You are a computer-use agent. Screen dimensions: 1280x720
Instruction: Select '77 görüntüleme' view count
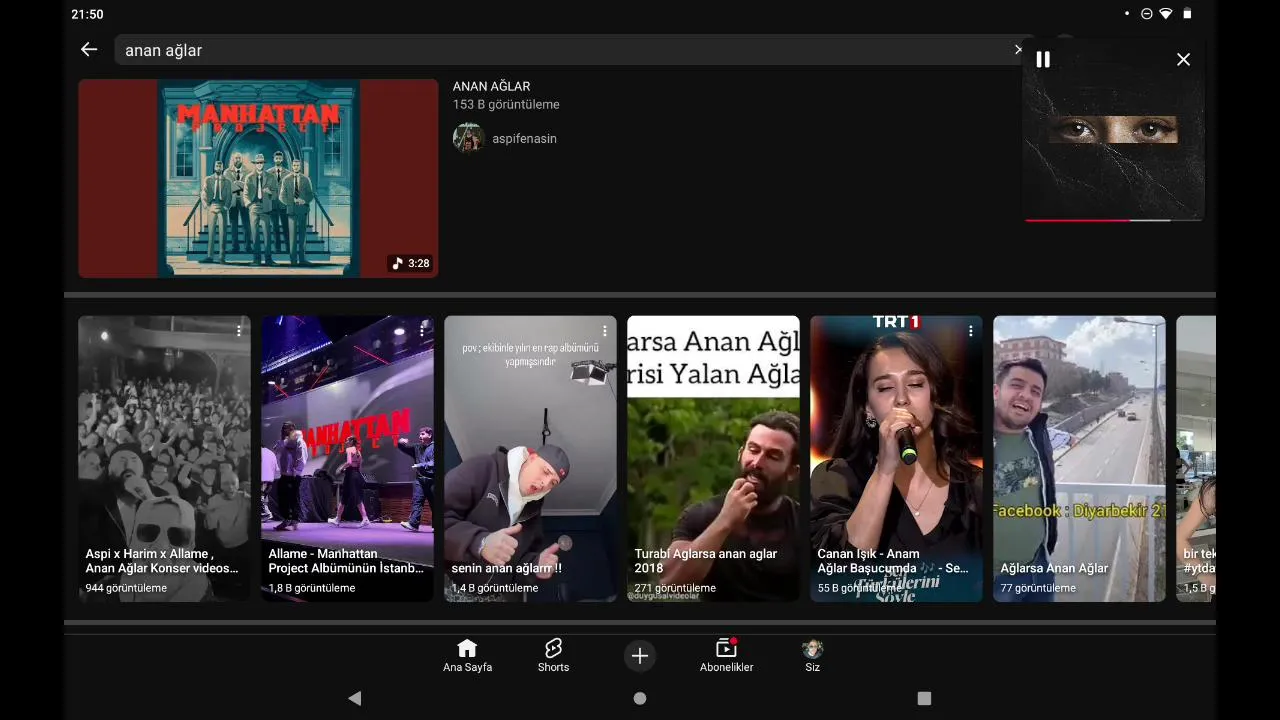1038,588
